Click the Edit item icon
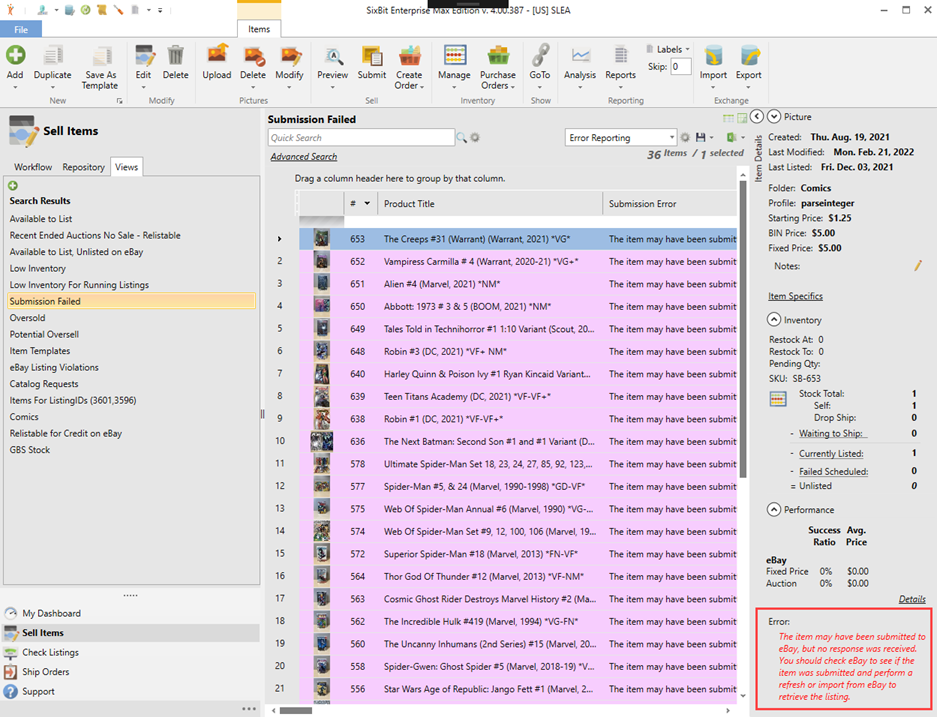The image size is (937, 717). (144, 56)
